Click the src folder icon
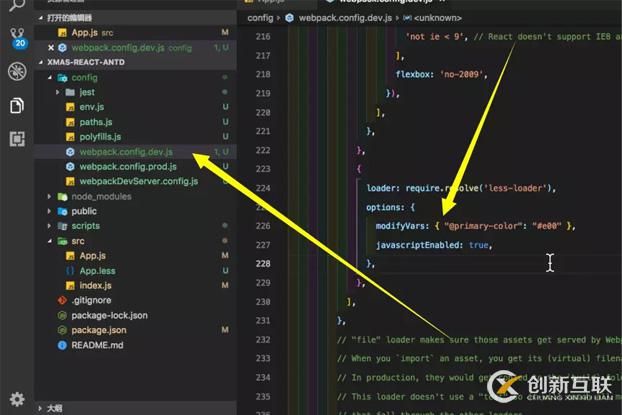This screenshot has height=415, width=622. point(62,241)
